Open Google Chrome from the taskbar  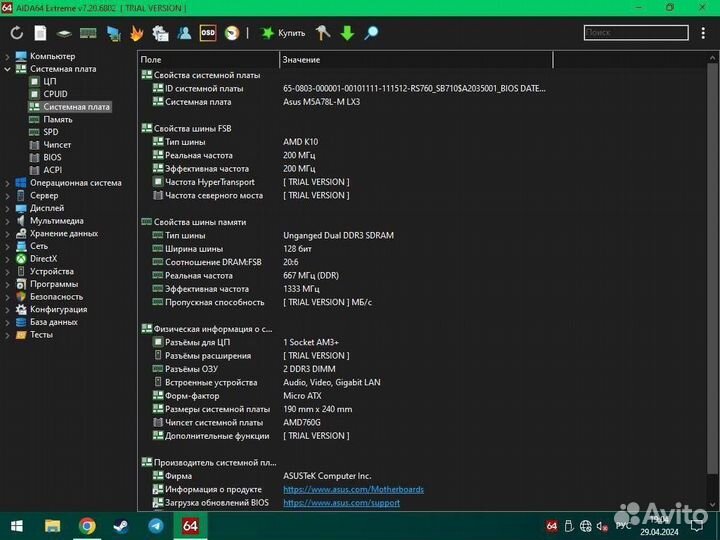pyautogui.click(x=87, y=526)
